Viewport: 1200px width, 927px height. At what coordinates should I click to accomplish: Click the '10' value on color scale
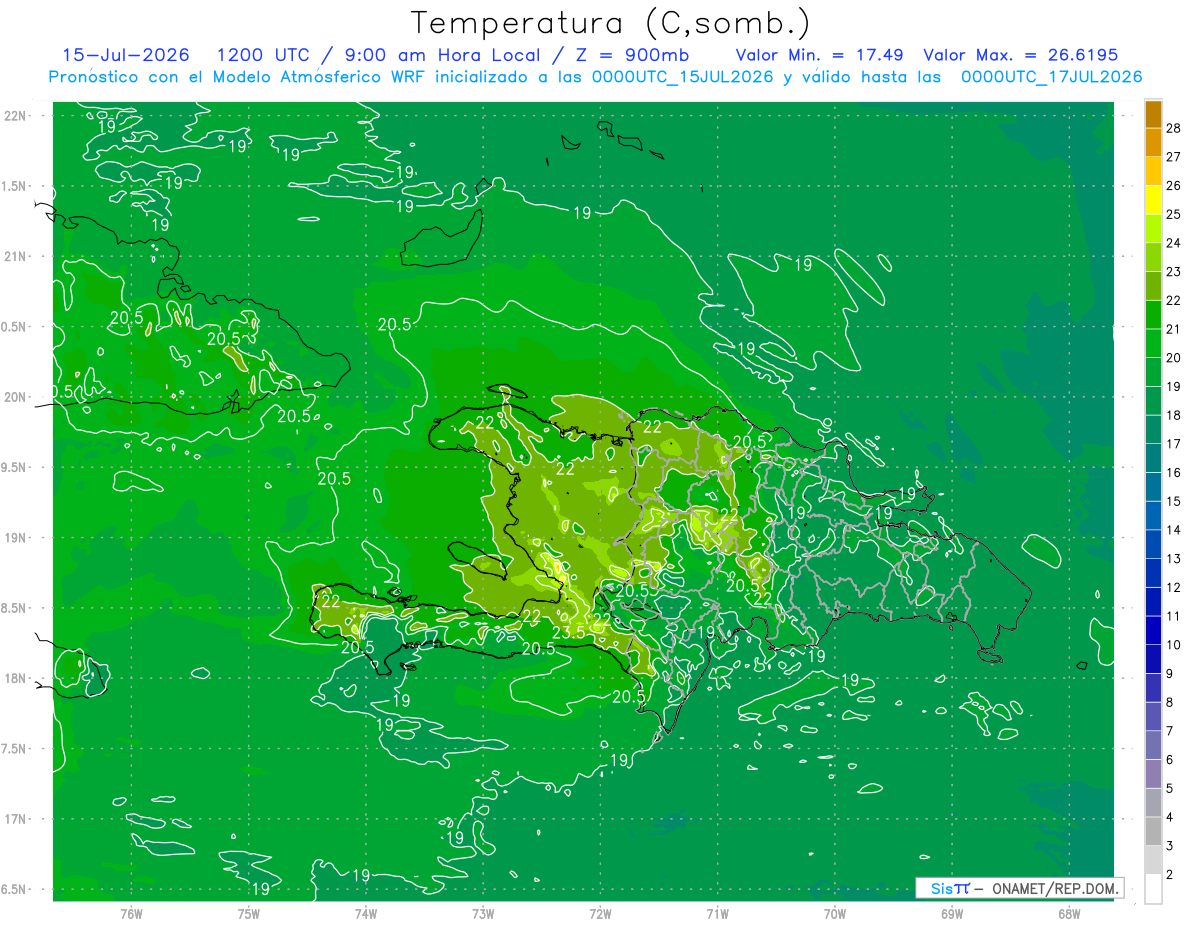pos(1174,645)
